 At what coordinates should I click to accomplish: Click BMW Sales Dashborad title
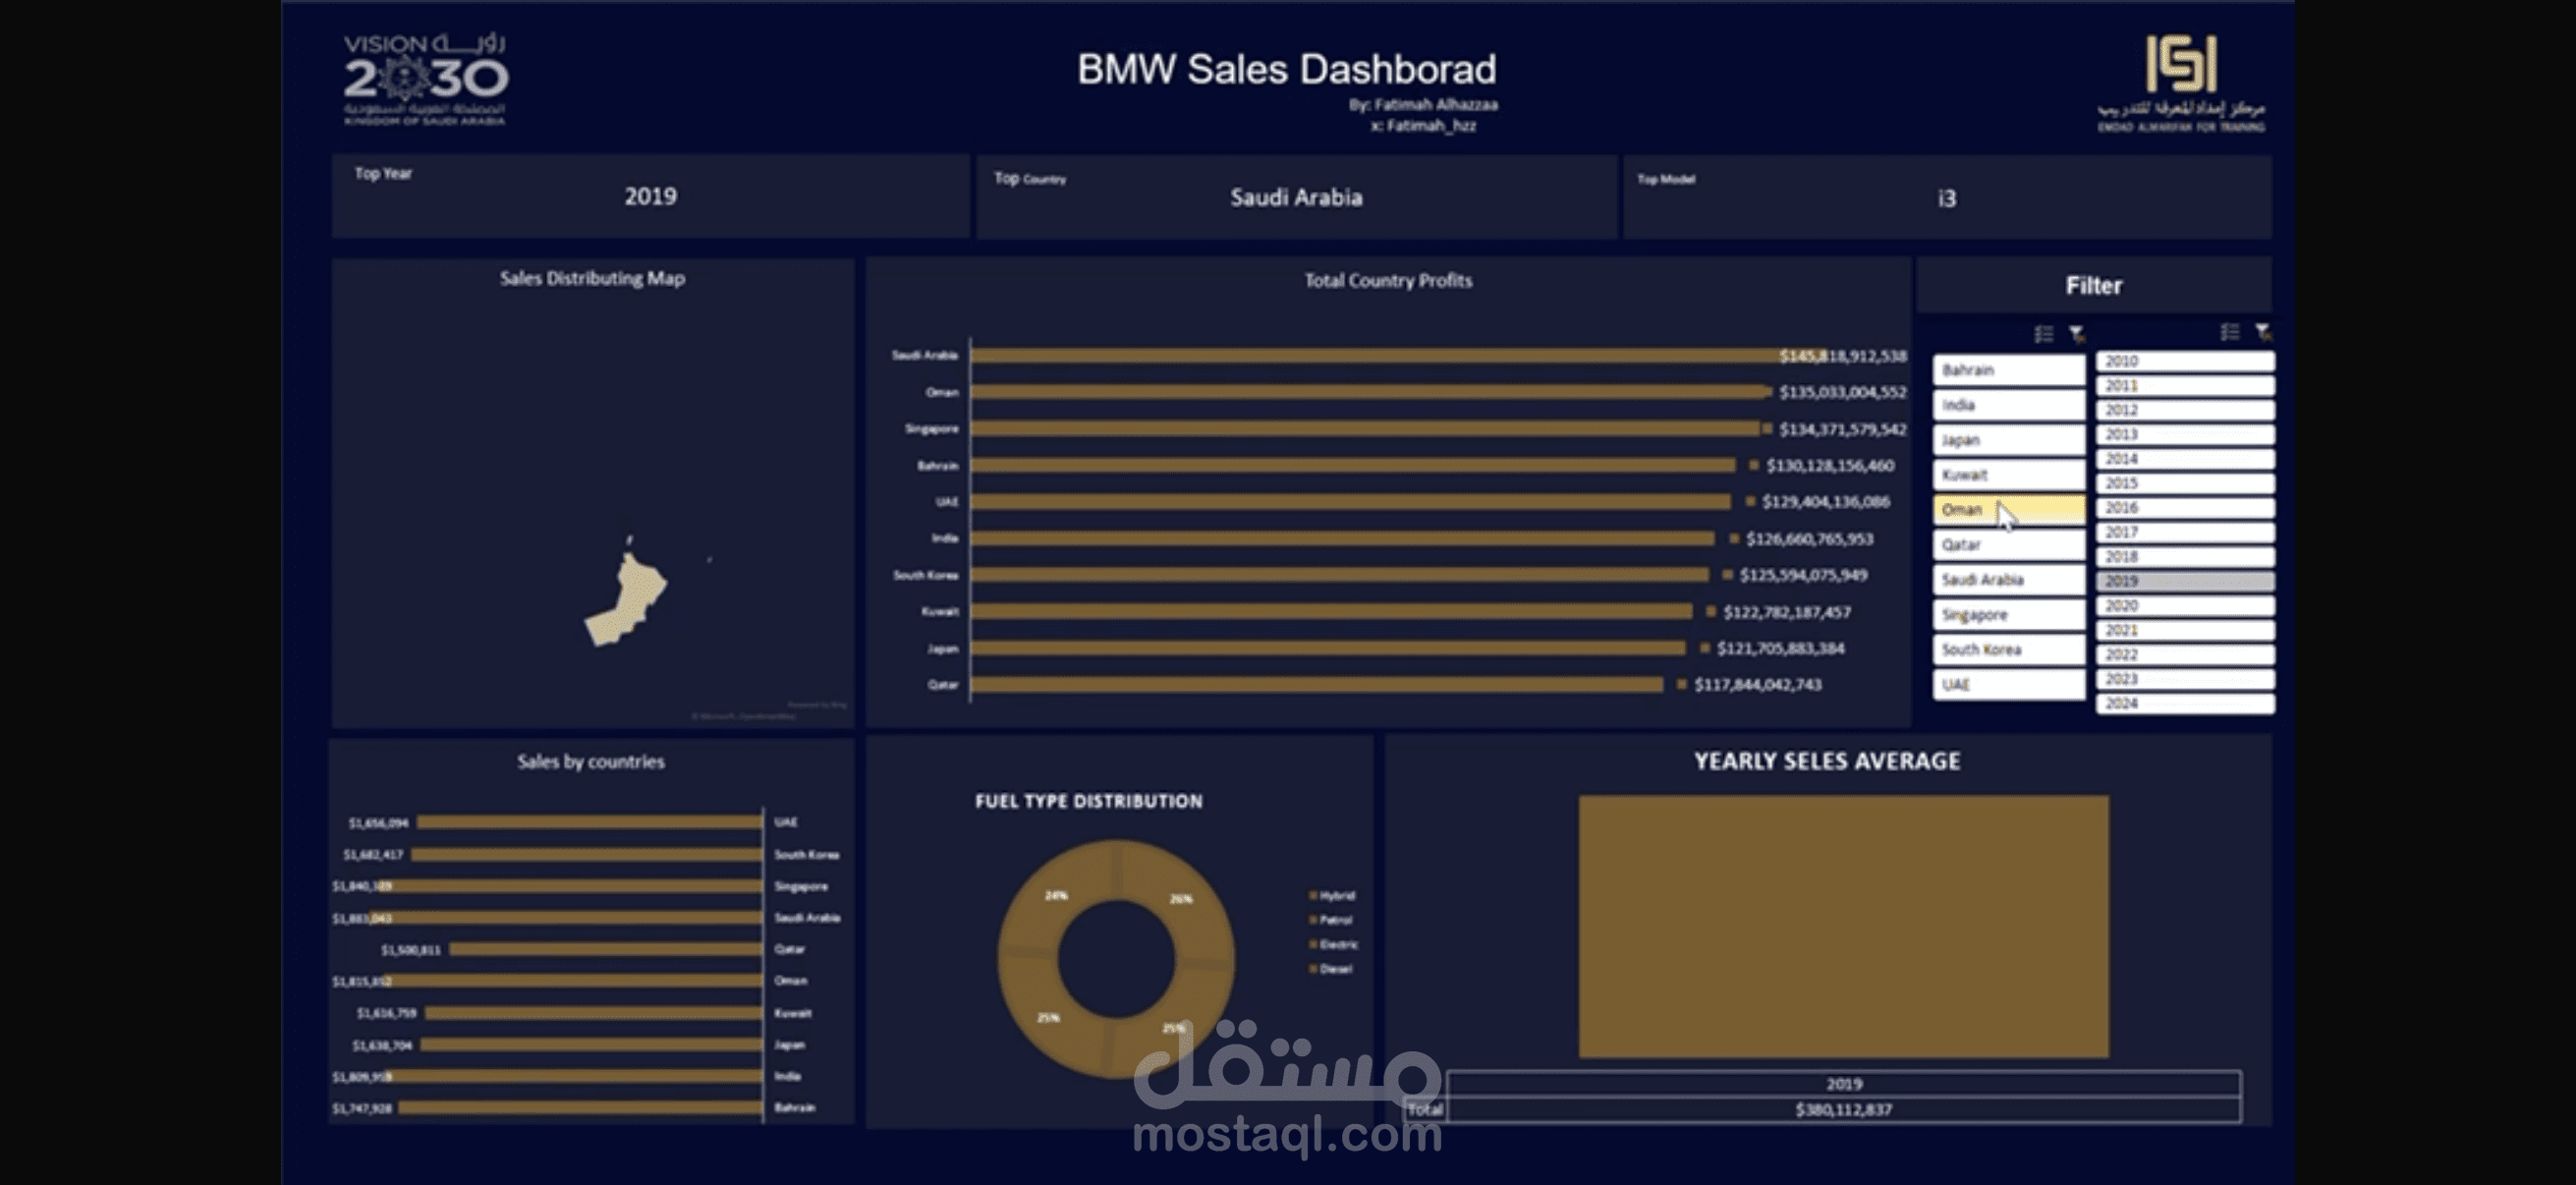coord(1287,69)
